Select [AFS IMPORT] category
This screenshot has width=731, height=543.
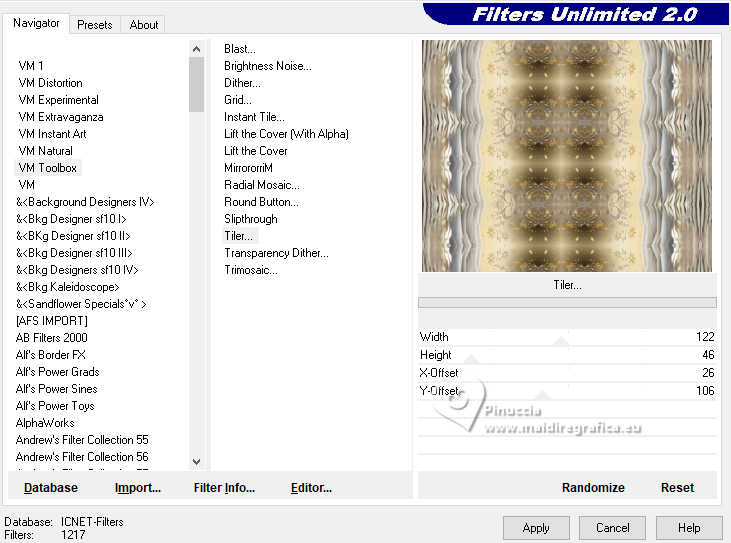[x=51, y=321]
